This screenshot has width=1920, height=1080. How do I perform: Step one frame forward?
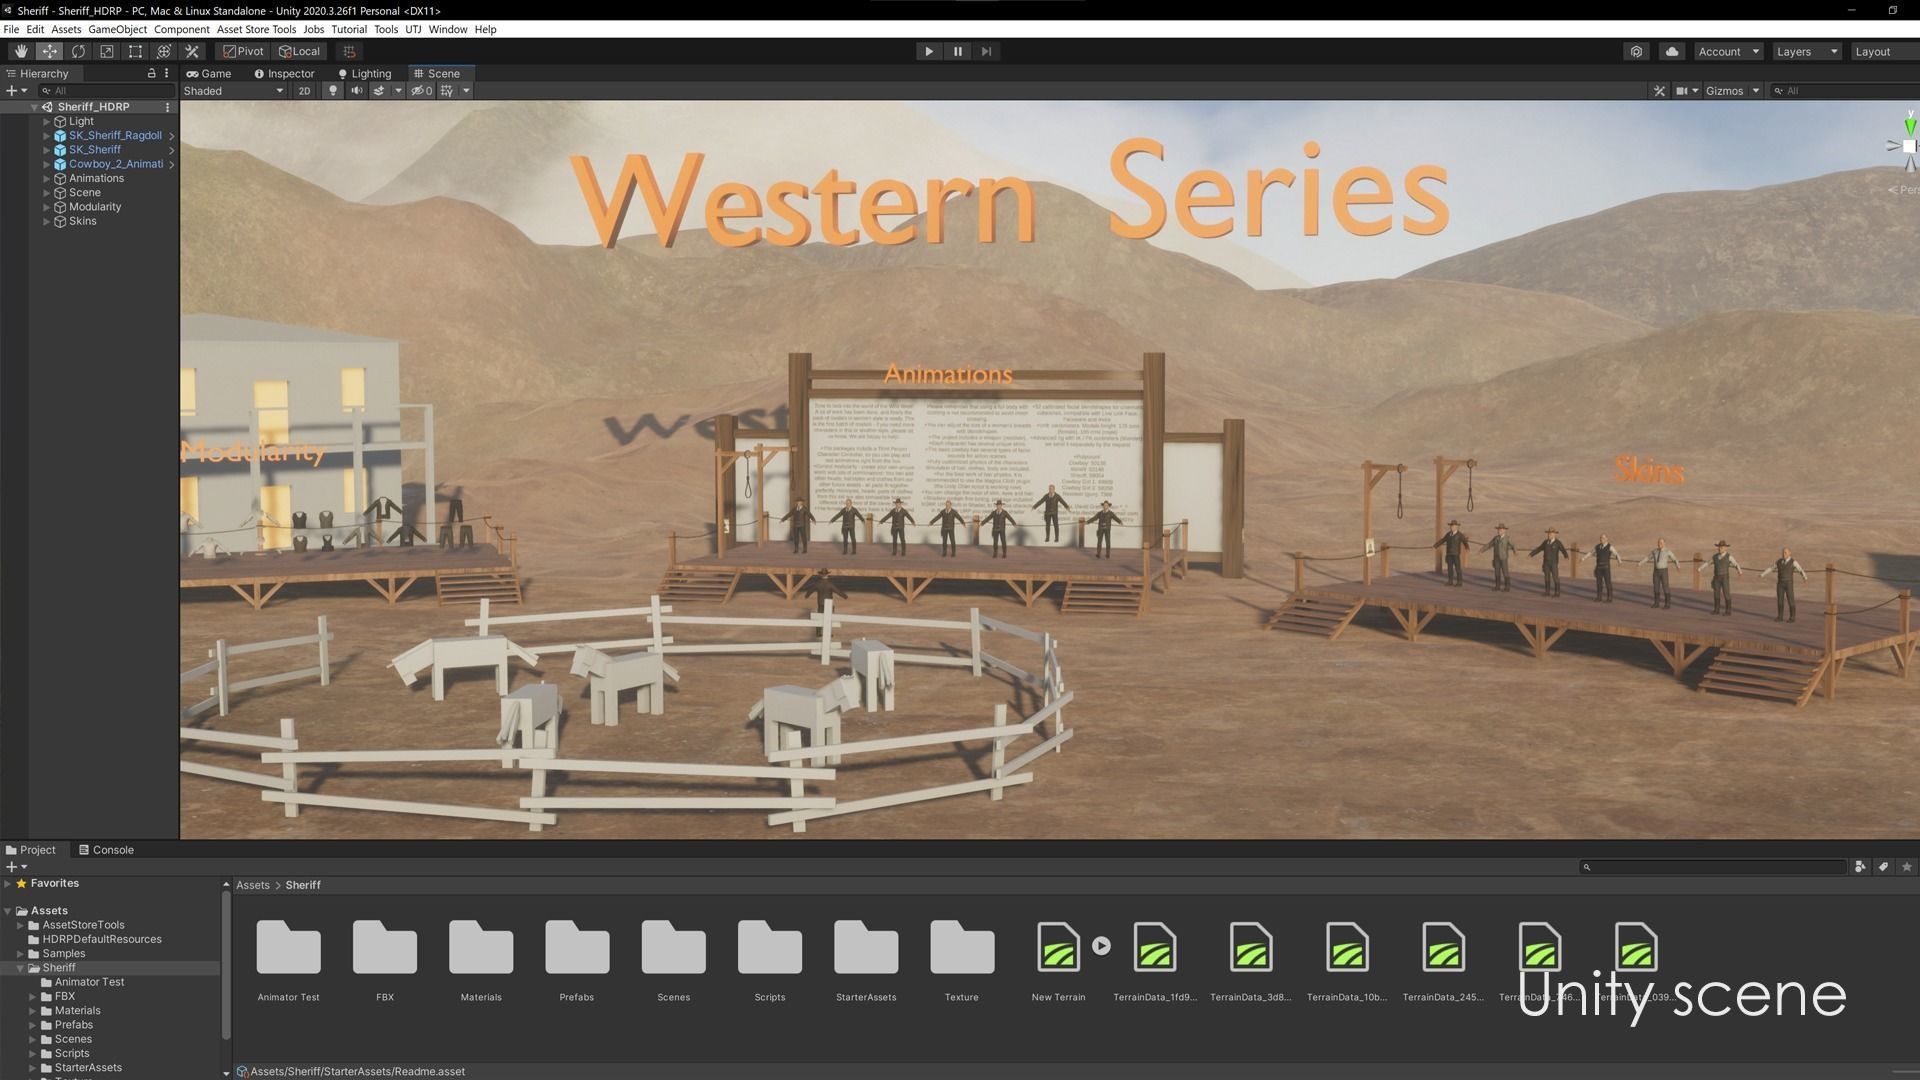tap(986, 51)
